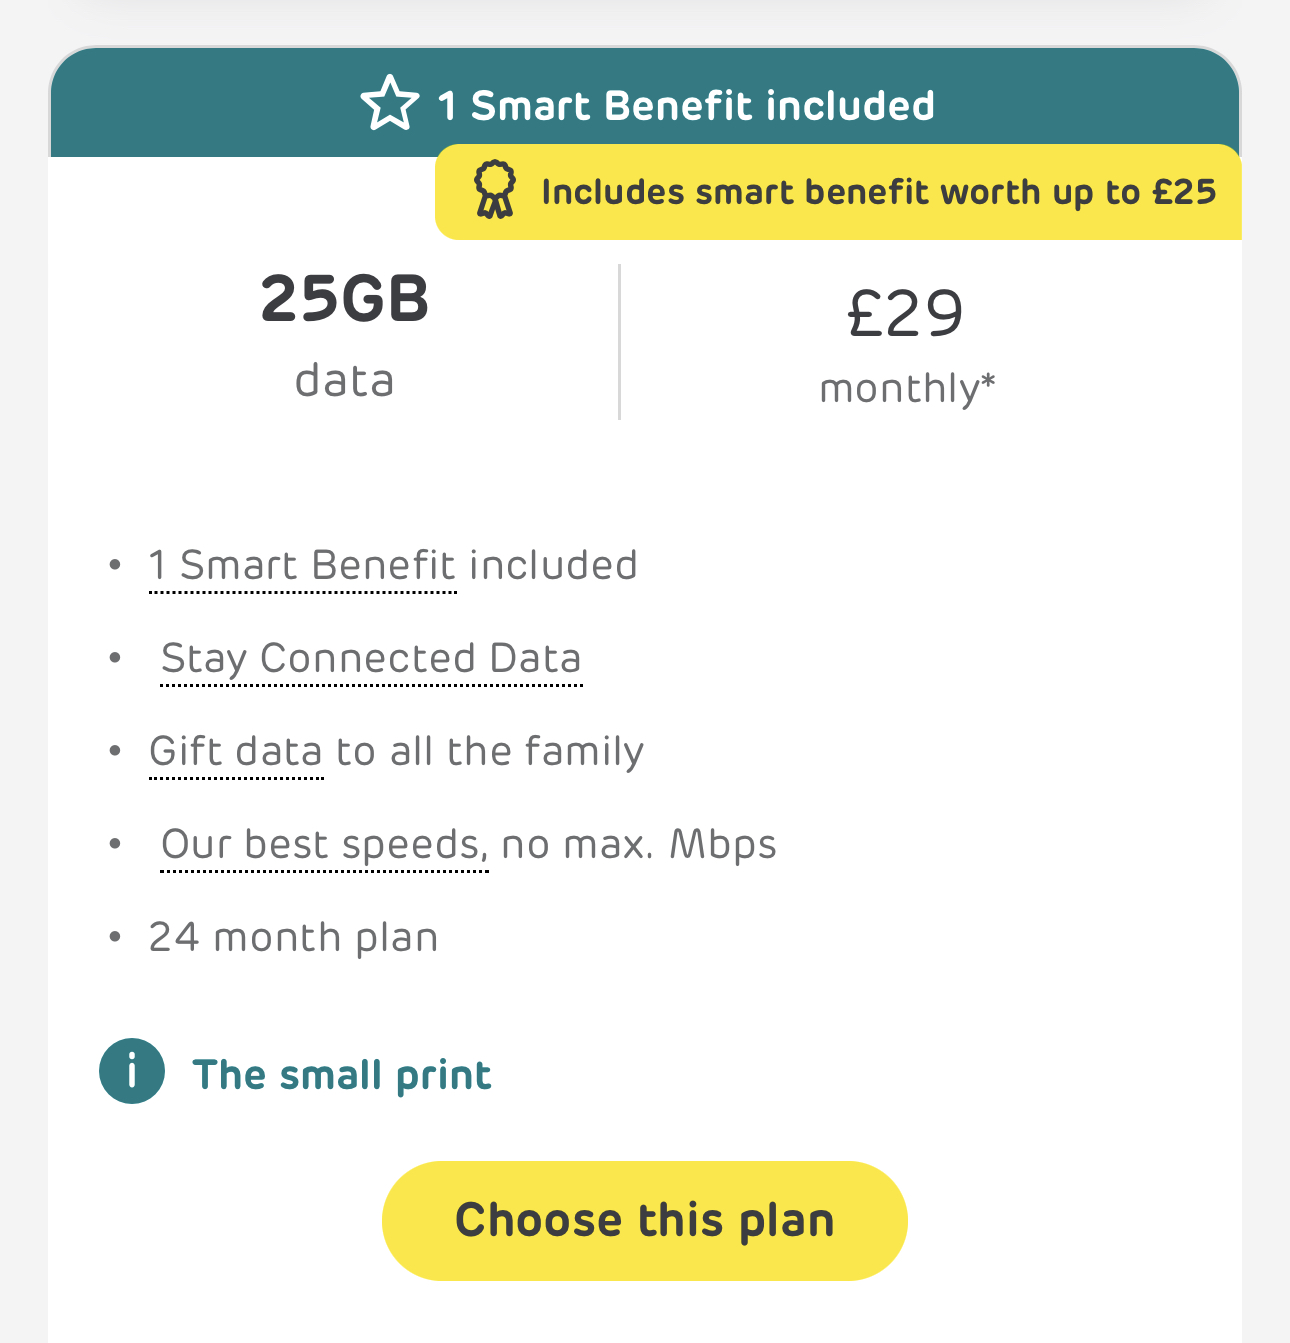This screenshot has height=1343, width=1290.
Task: Click the vertical divider between data and price
Action: [620, 342]
